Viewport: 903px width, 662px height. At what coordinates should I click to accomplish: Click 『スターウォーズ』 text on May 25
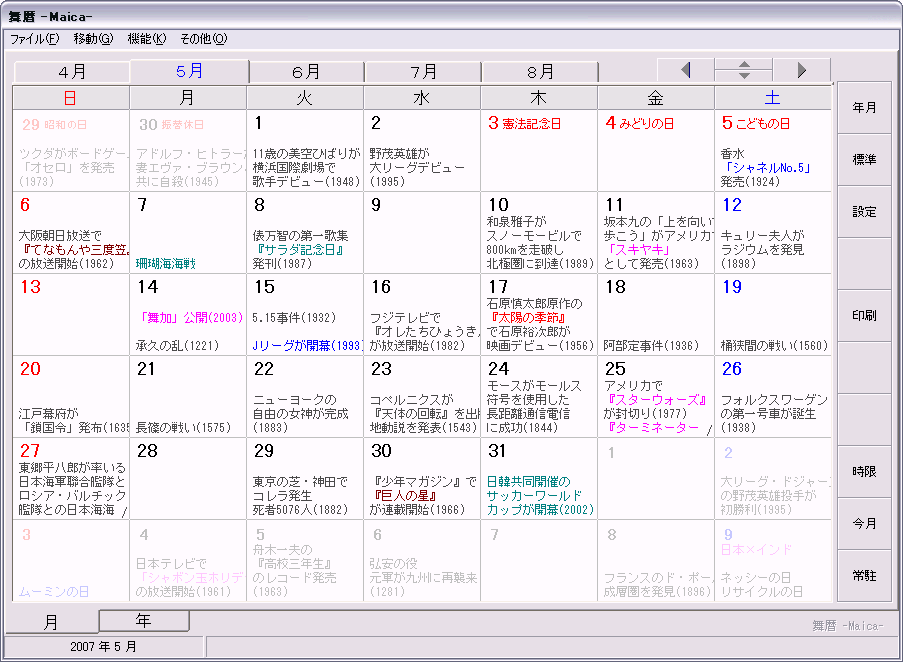(x=656, y=400)
